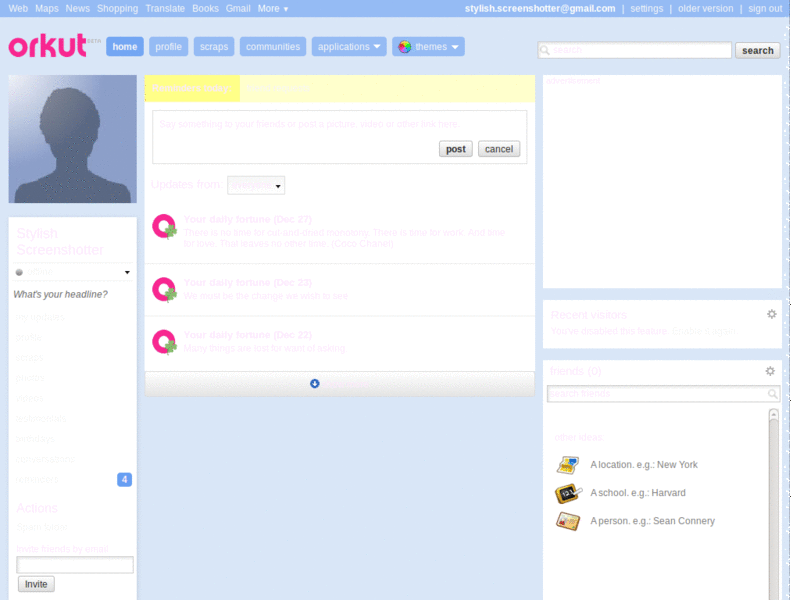Open Books in the top bar

205,9
